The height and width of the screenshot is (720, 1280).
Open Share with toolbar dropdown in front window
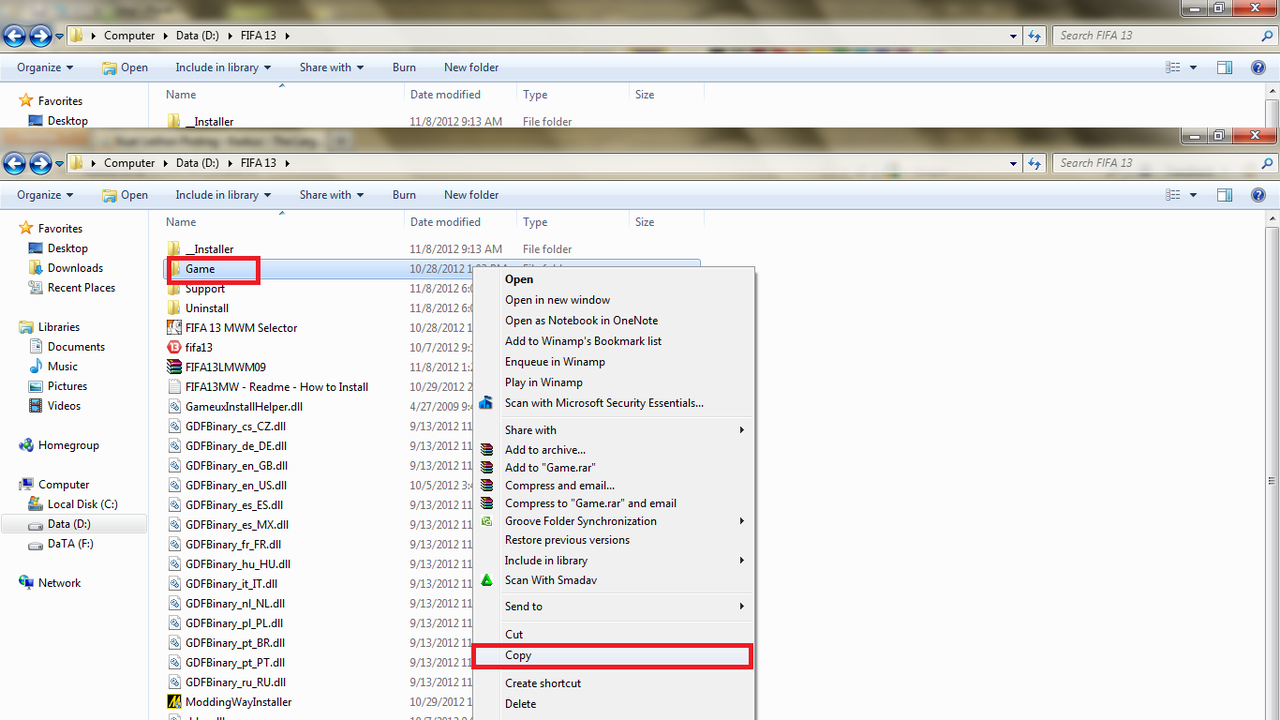coord(331,195)
